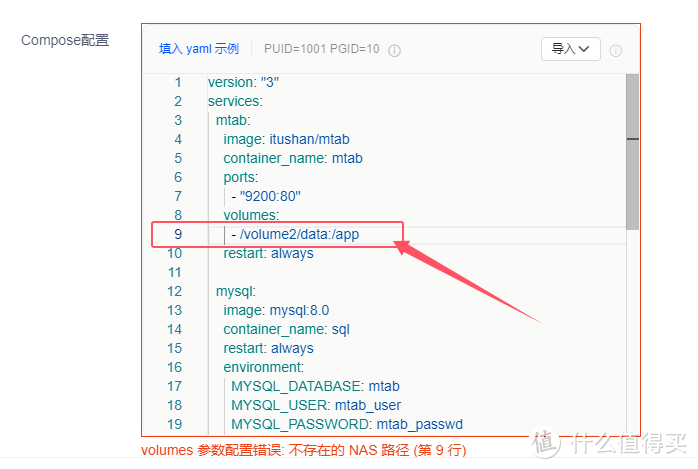Click the restart: always line 10

point(268,254)
